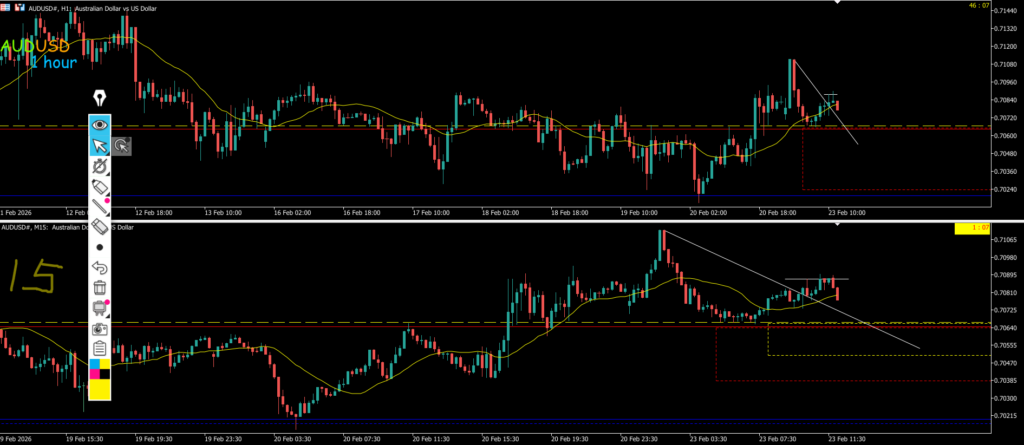The width and height of the screenshot is (1024, 445).
Task: Pick the black dot brush size
Action: (100, 246)
